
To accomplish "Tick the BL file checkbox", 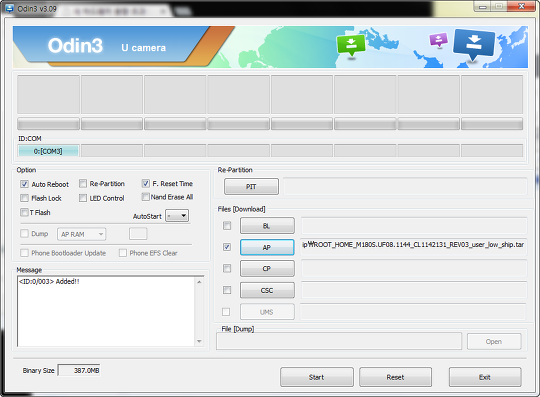I will [x=227, y=226].
